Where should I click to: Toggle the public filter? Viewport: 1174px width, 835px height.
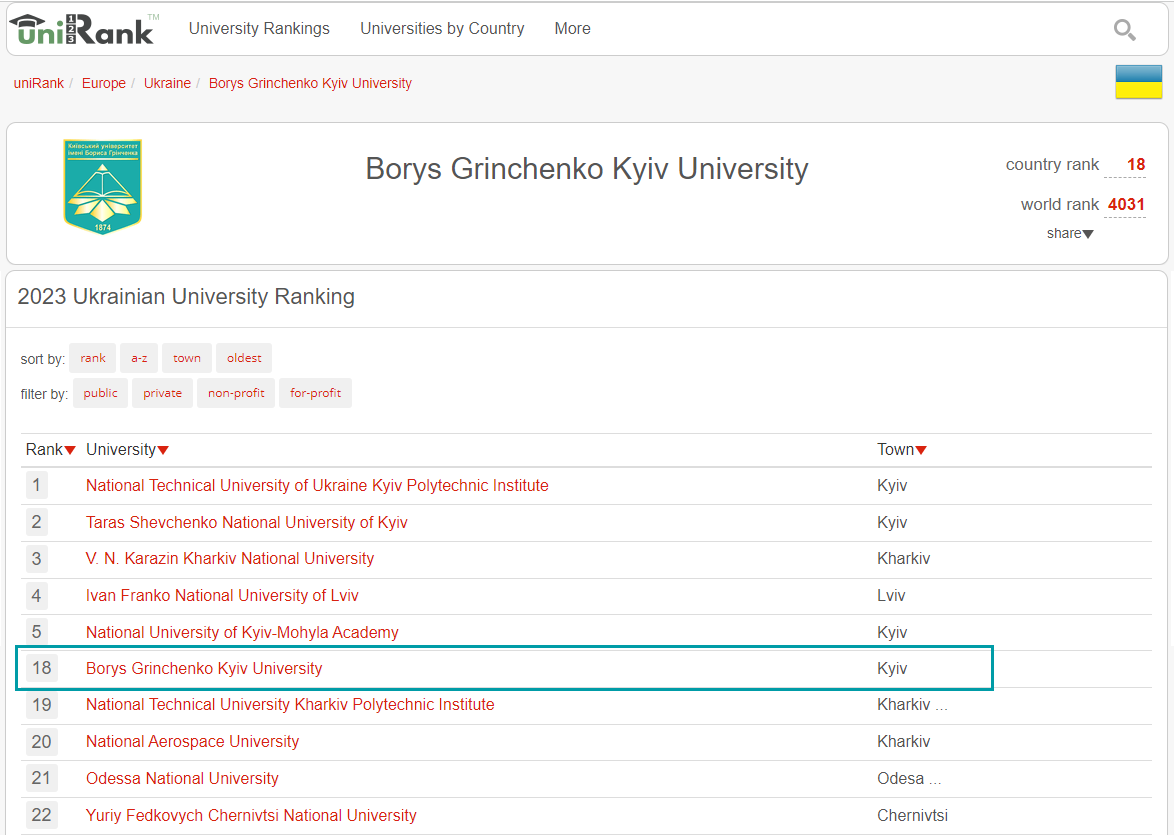click(x=100, y=393)
